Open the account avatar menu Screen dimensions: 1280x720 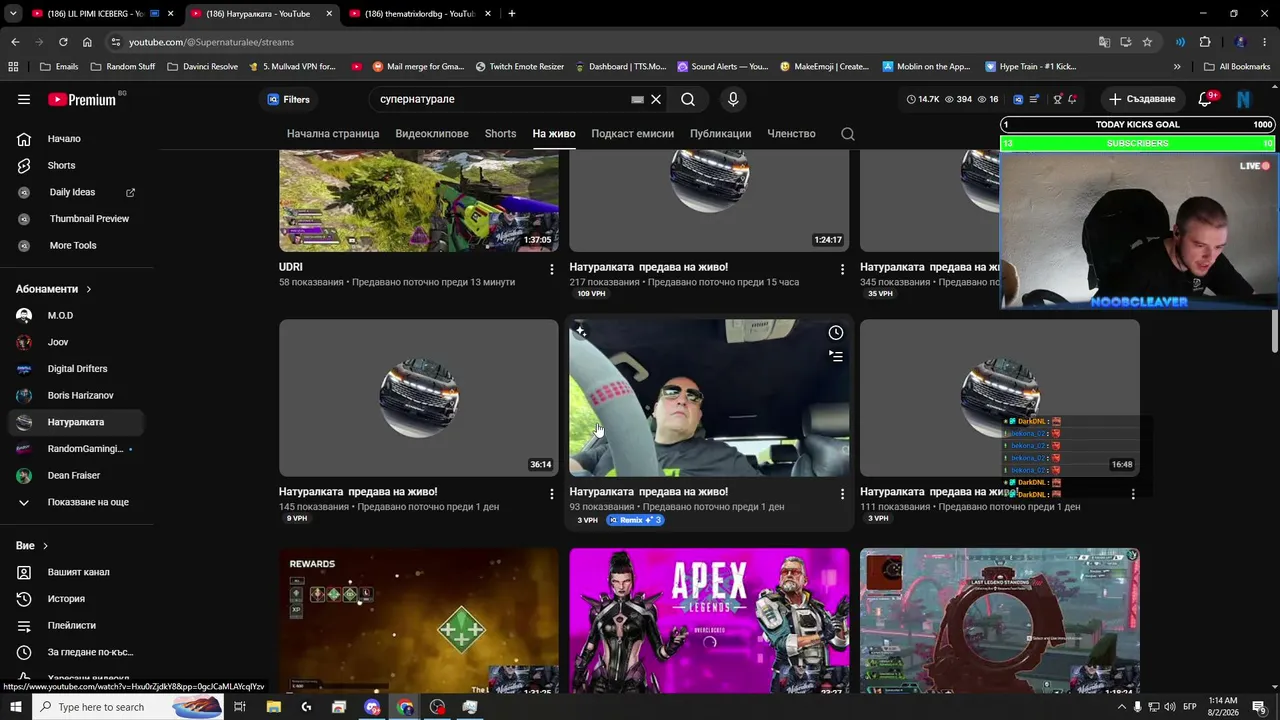[x=1244, y=100]
